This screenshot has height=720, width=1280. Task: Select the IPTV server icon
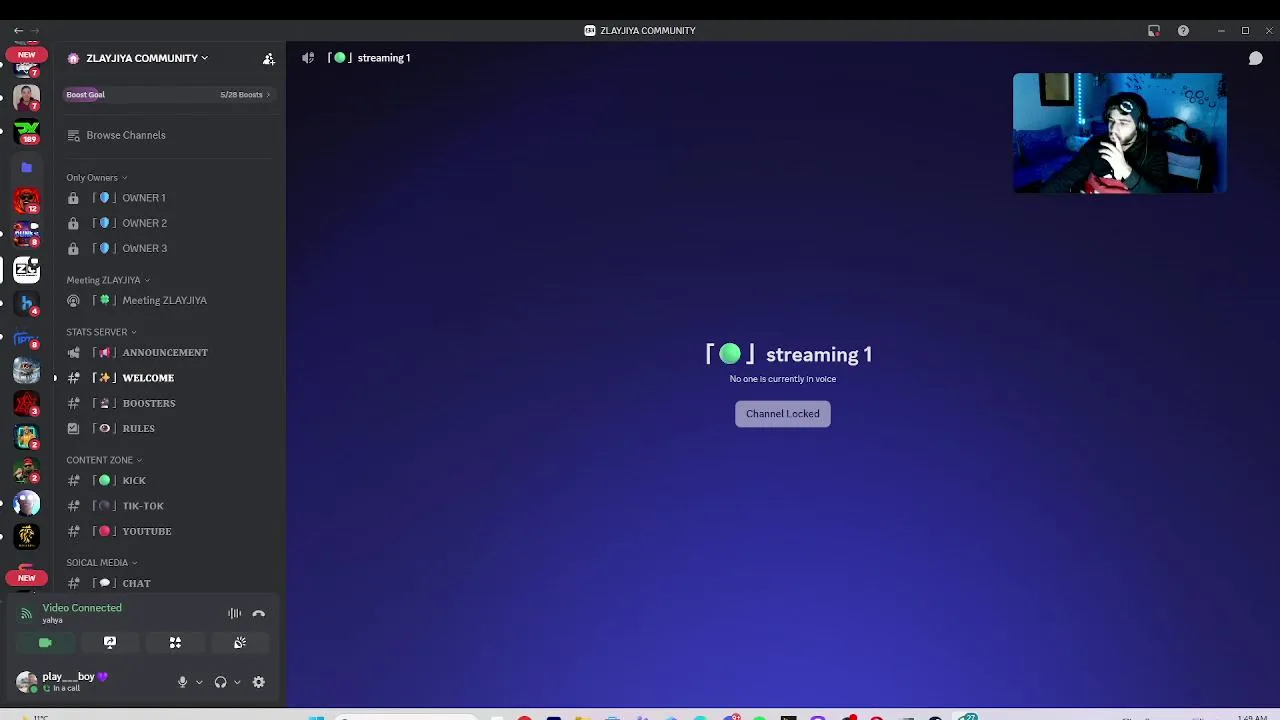pyautogui.click(x=27, y=338)
